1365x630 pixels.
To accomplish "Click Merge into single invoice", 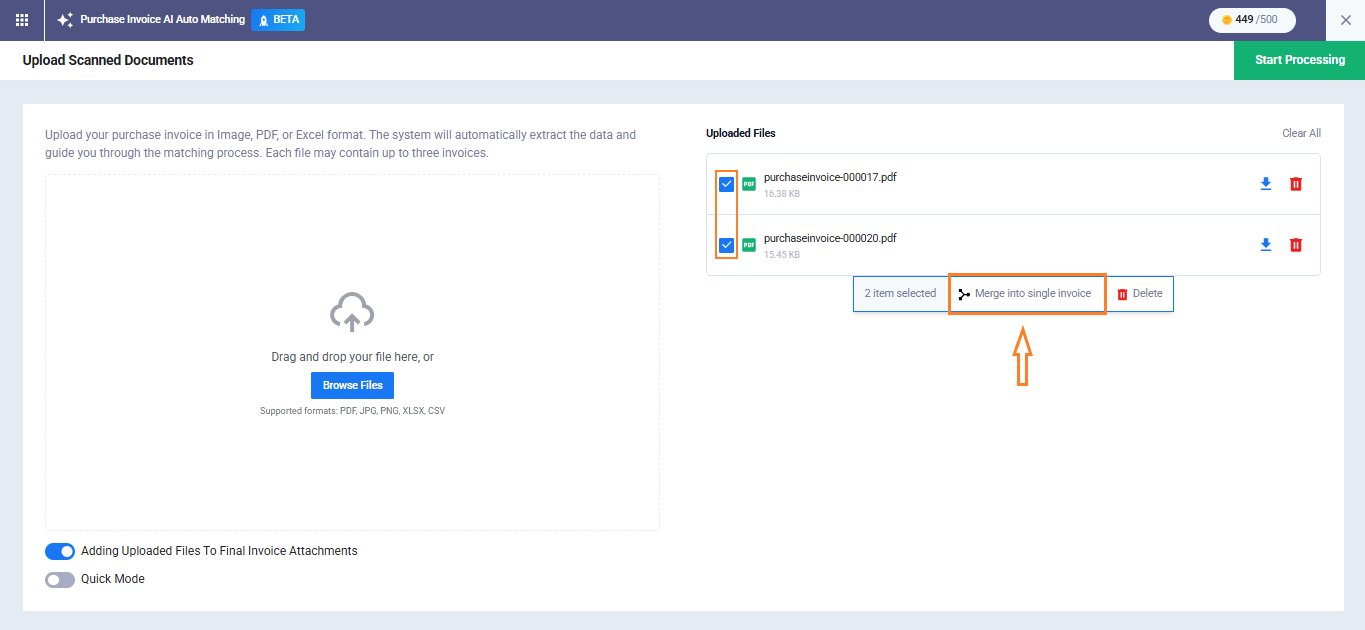I will tap(1025, 294).
